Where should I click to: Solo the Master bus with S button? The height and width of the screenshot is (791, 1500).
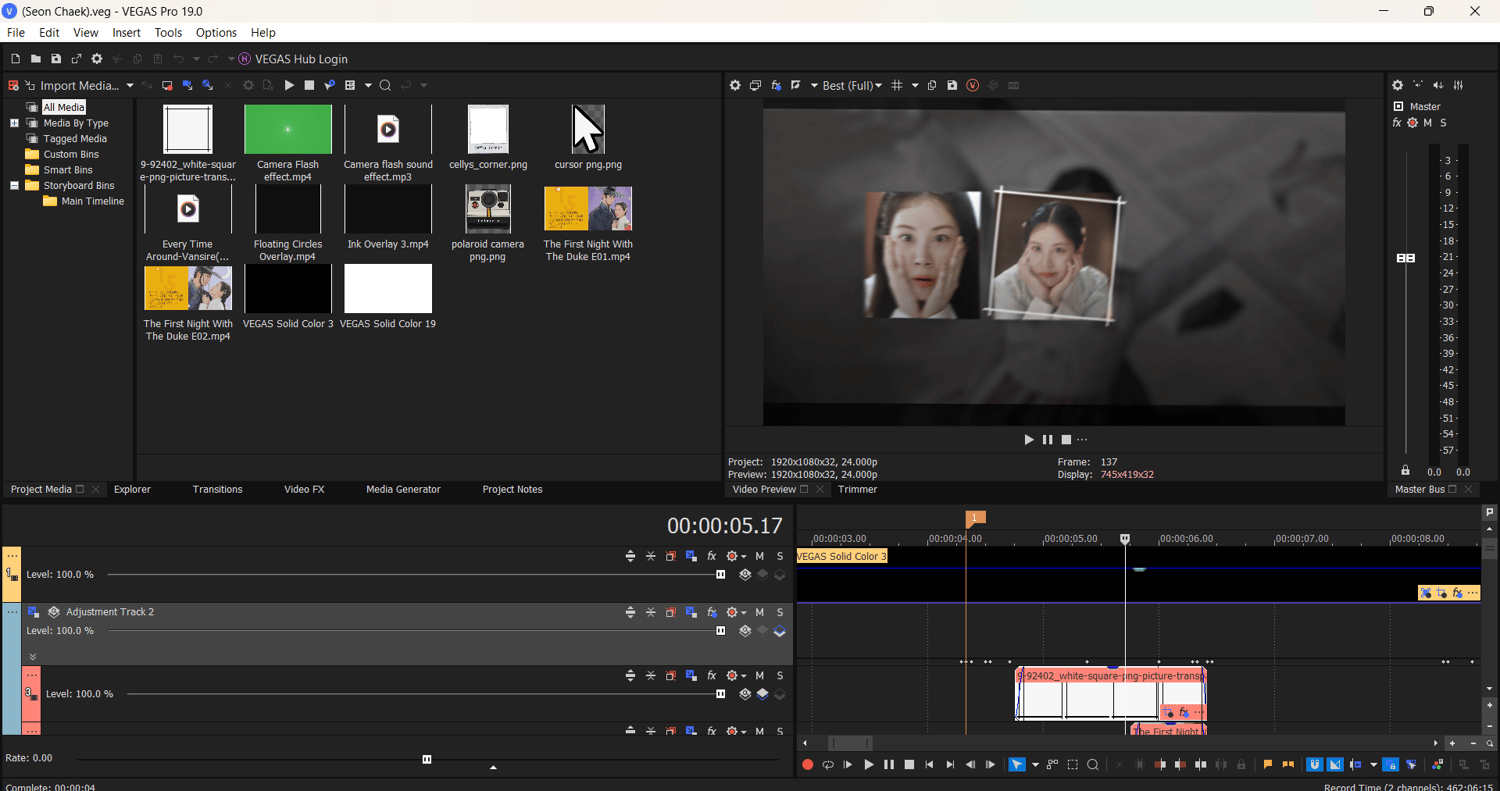(x=1443, y=123)
